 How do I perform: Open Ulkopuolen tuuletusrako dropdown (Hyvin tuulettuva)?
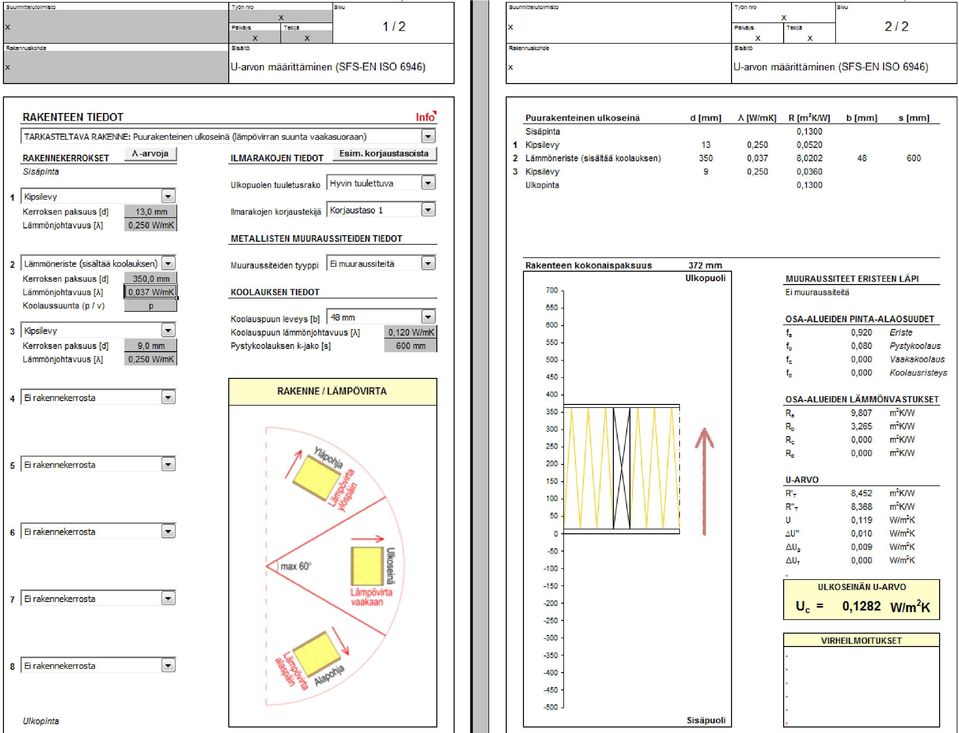point(428,183)
